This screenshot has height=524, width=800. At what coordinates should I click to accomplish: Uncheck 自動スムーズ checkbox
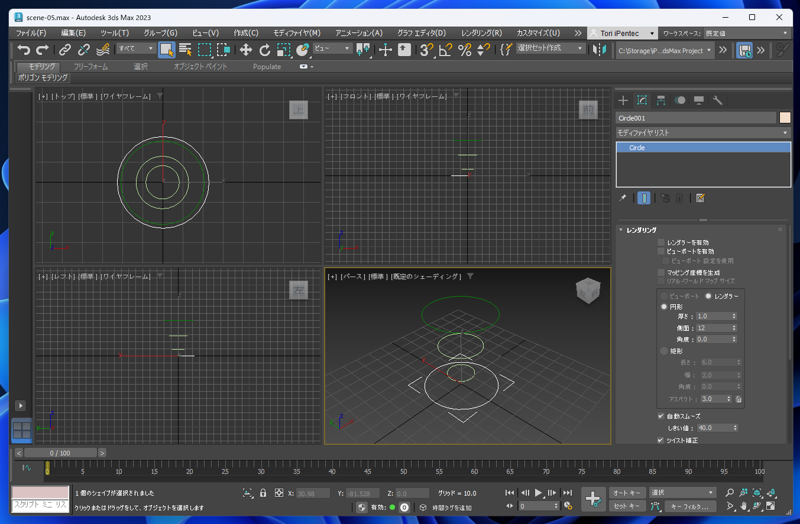[661, 416]
